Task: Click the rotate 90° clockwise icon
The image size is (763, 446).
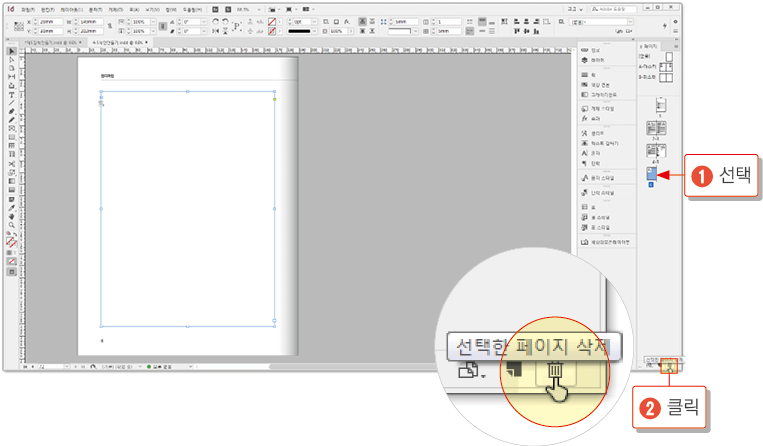Action: pyautogui.click(x=216, y=22)
